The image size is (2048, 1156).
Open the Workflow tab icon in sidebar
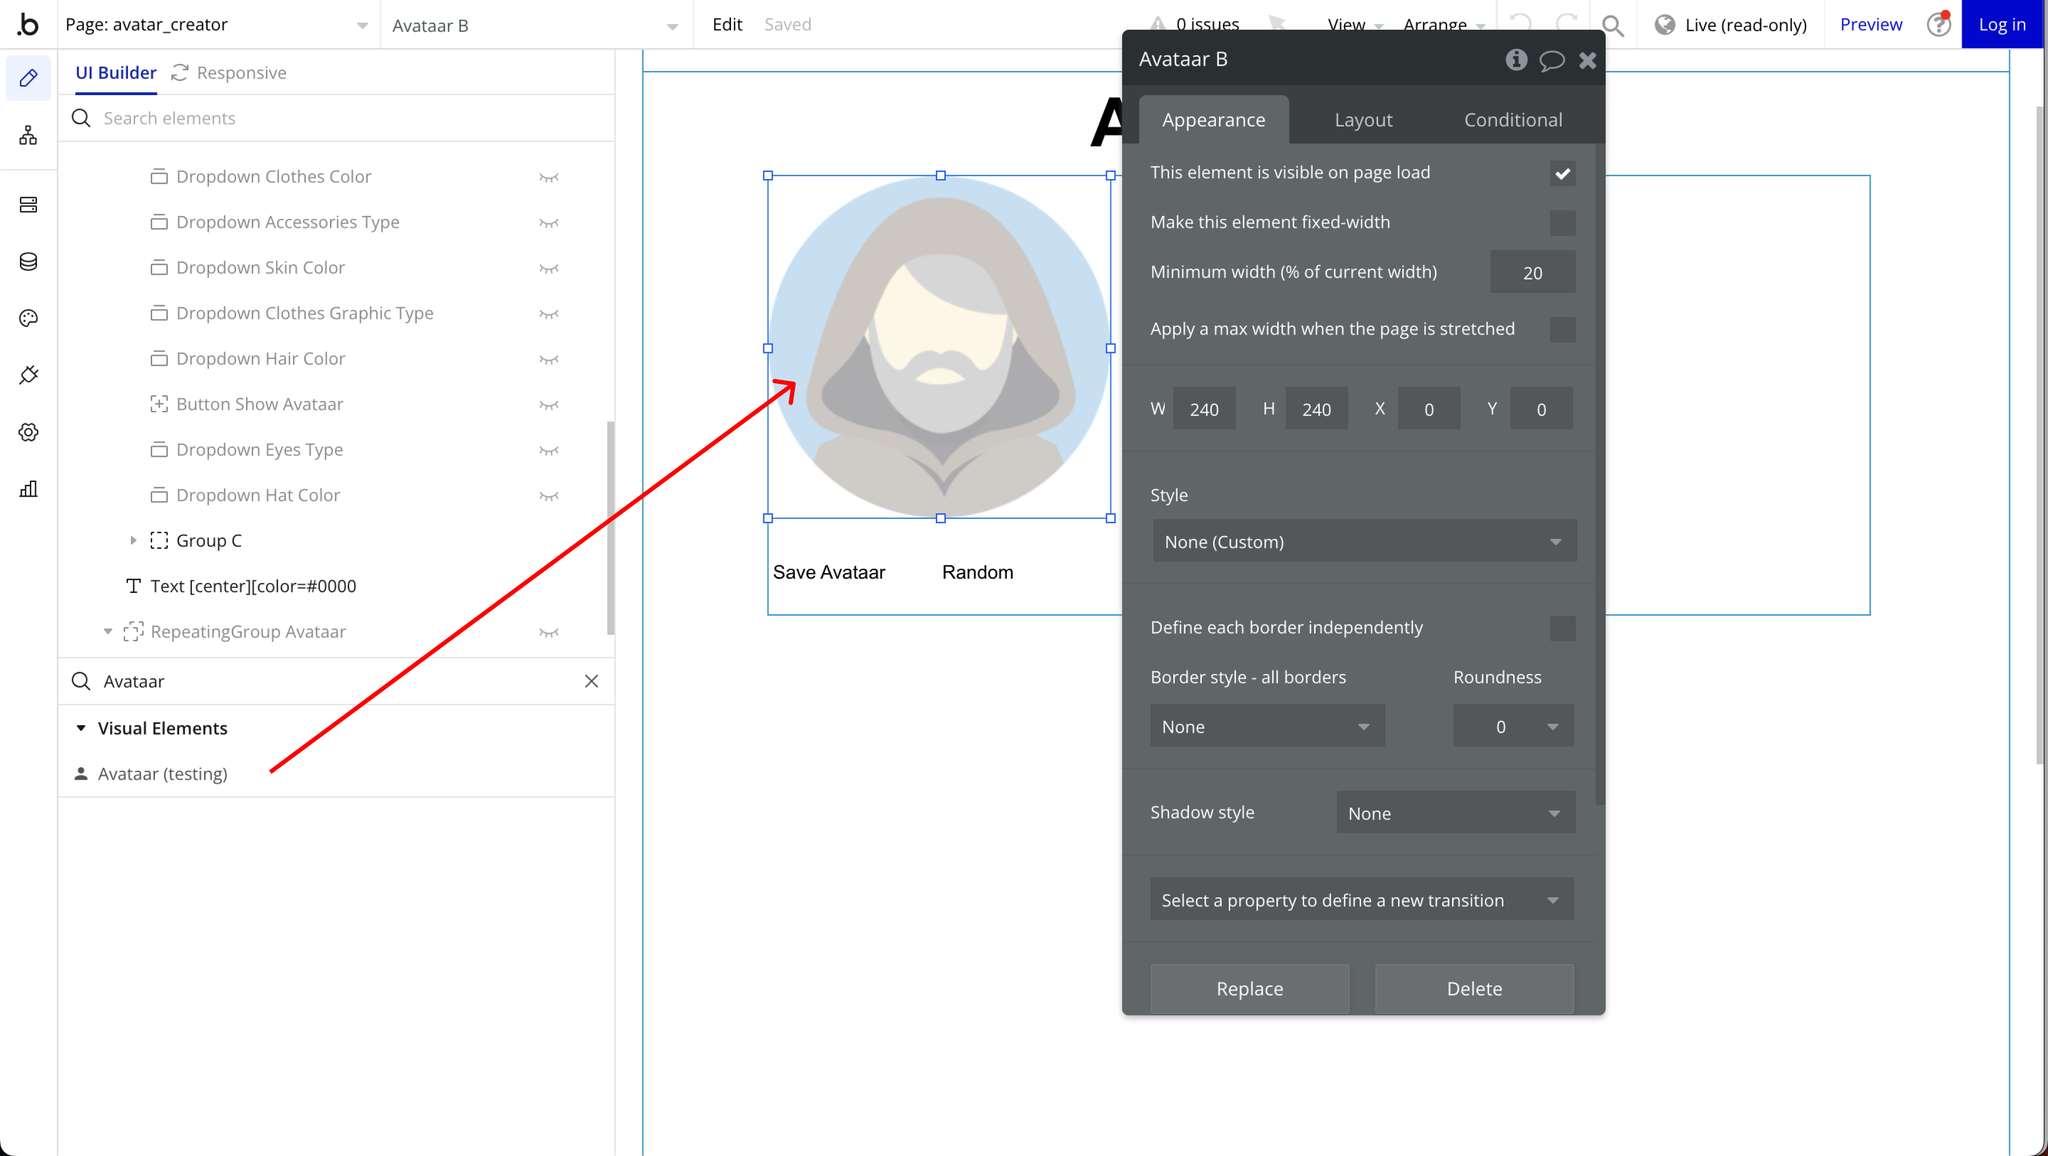coord(28,135)
